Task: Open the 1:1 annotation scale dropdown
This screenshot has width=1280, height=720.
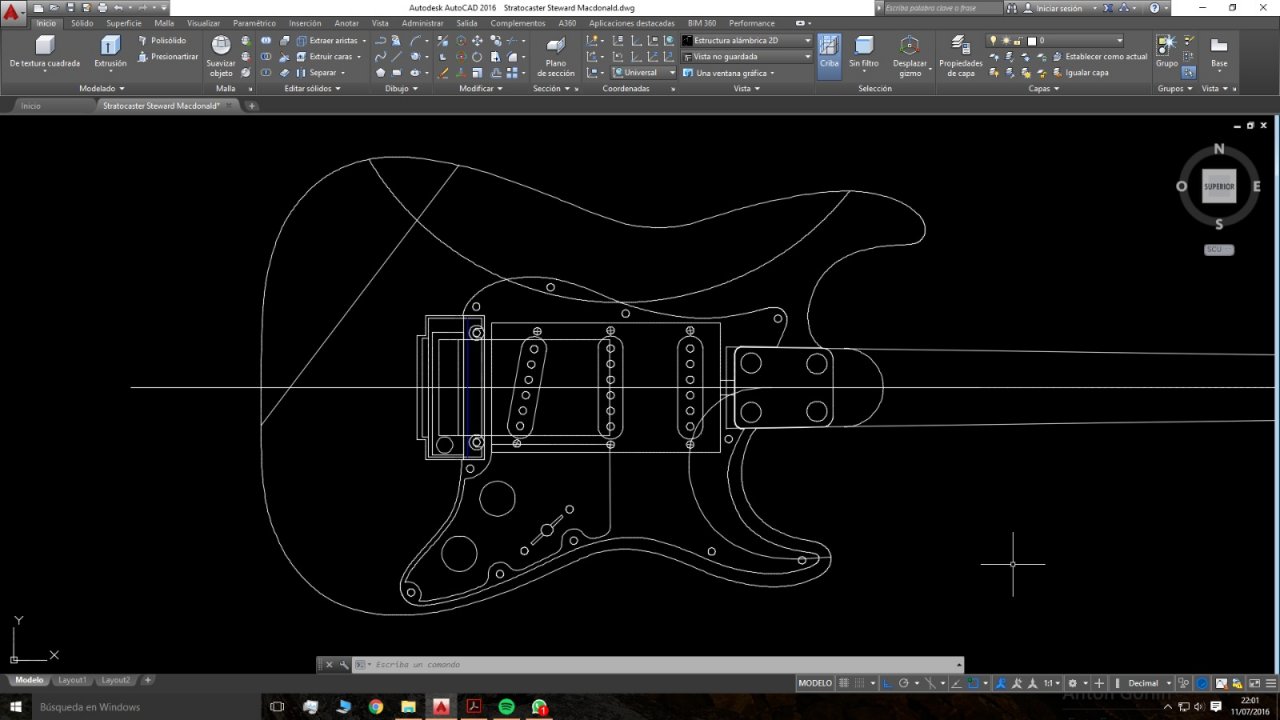Action: [x=1053, y=683]
